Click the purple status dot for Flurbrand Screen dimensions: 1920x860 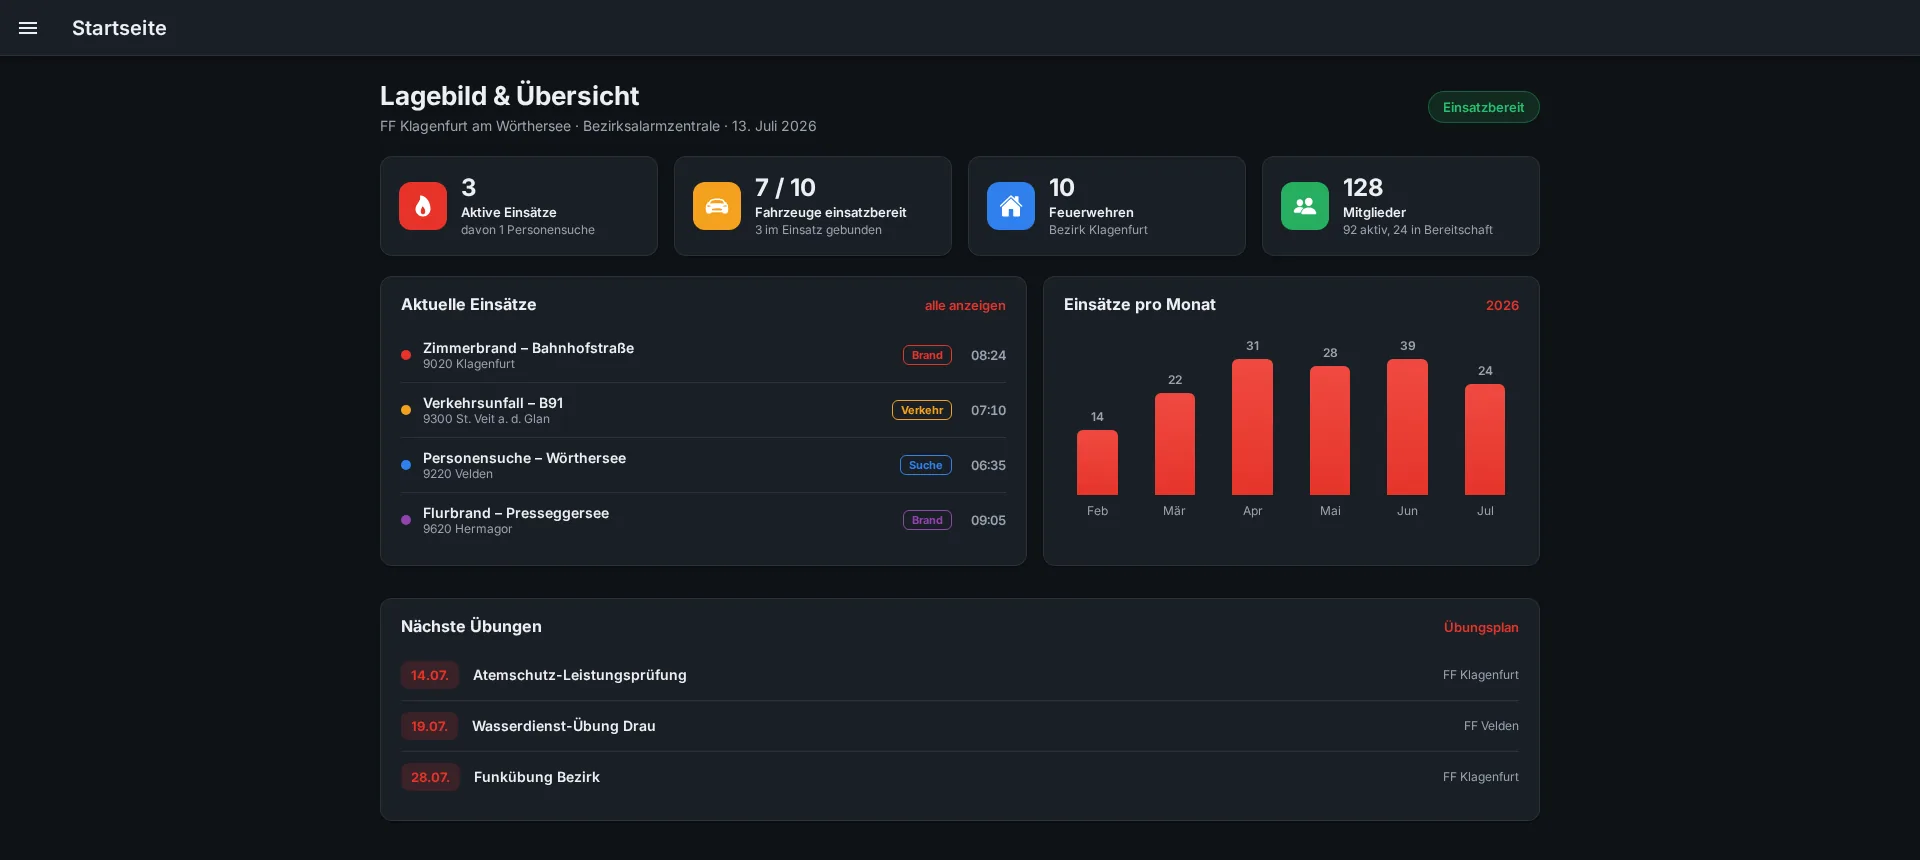(x=406, y=520)
